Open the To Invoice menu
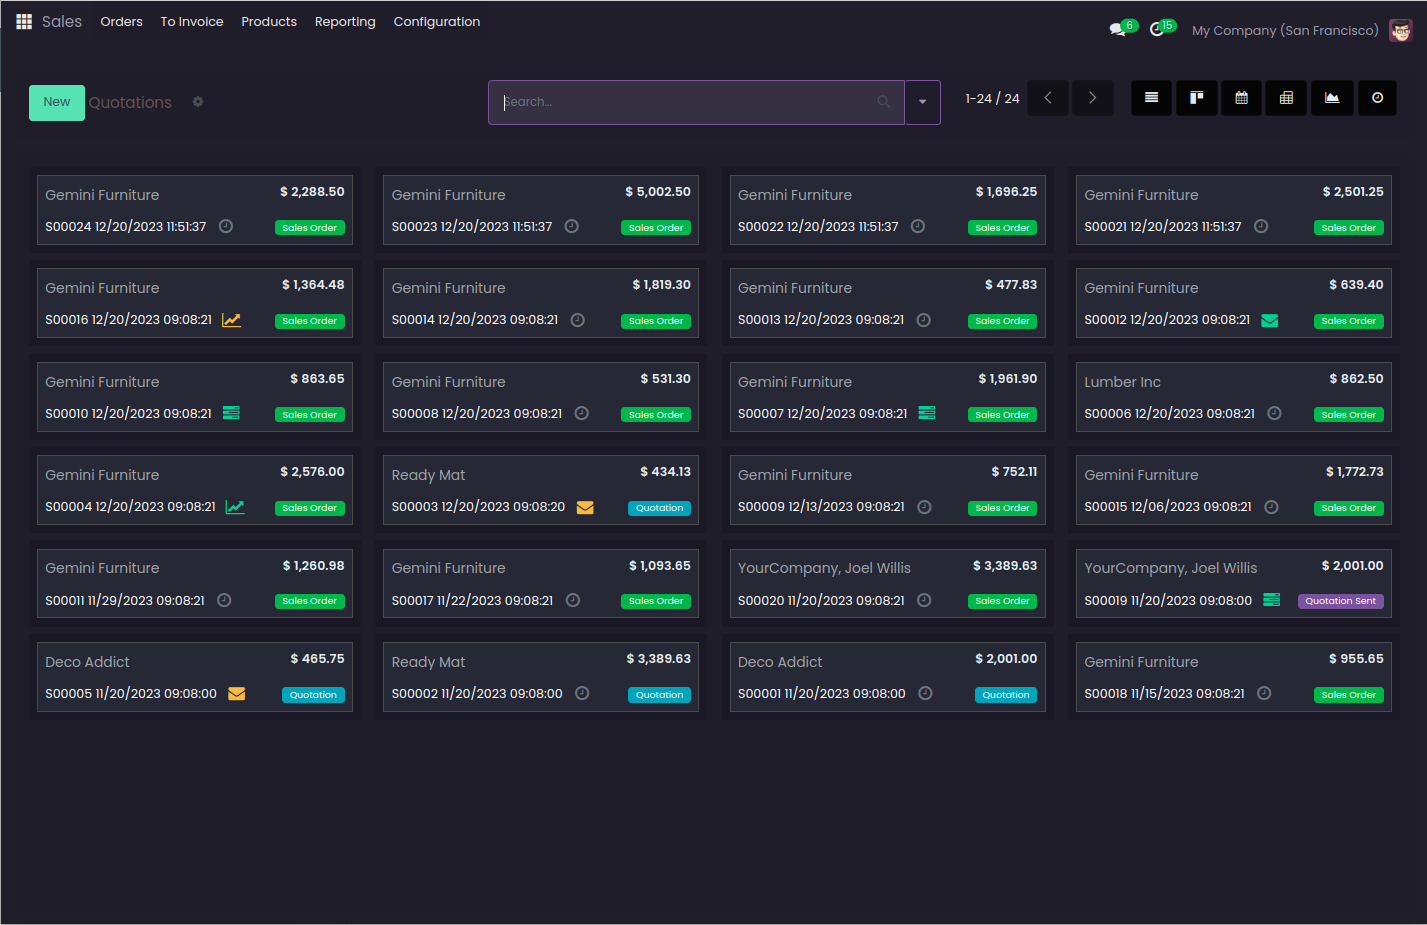The height and width of the screenshot is (925, 1427). pyautogui.click(x=192, y=21)
